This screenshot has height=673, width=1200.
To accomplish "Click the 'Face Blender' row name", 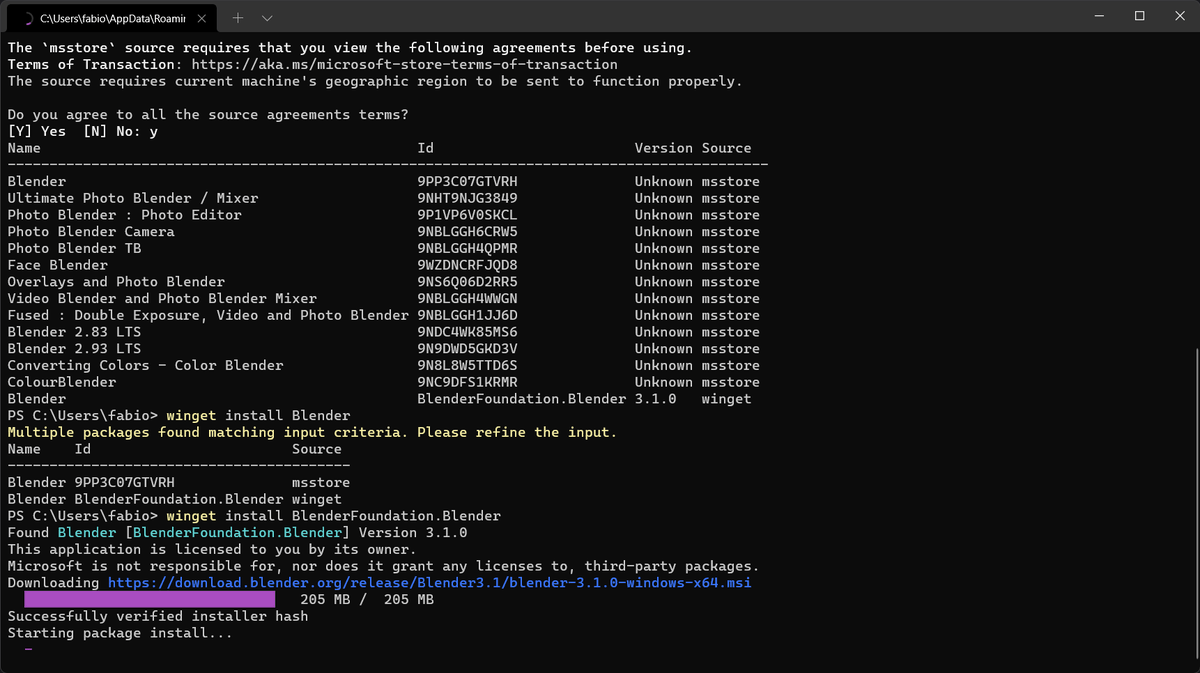I will [57, 265].
